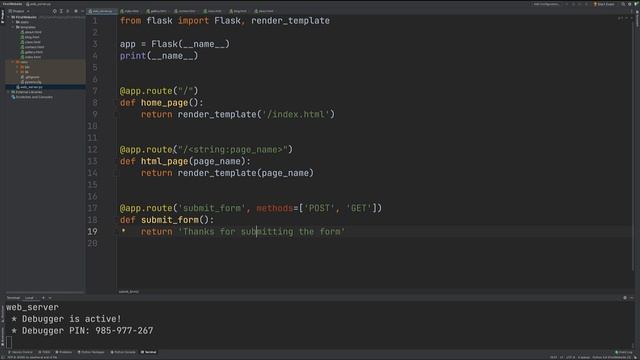
Task: Collapse the FirstWebsite root folder
Action: pyautogui.click(x=8, y=17)
